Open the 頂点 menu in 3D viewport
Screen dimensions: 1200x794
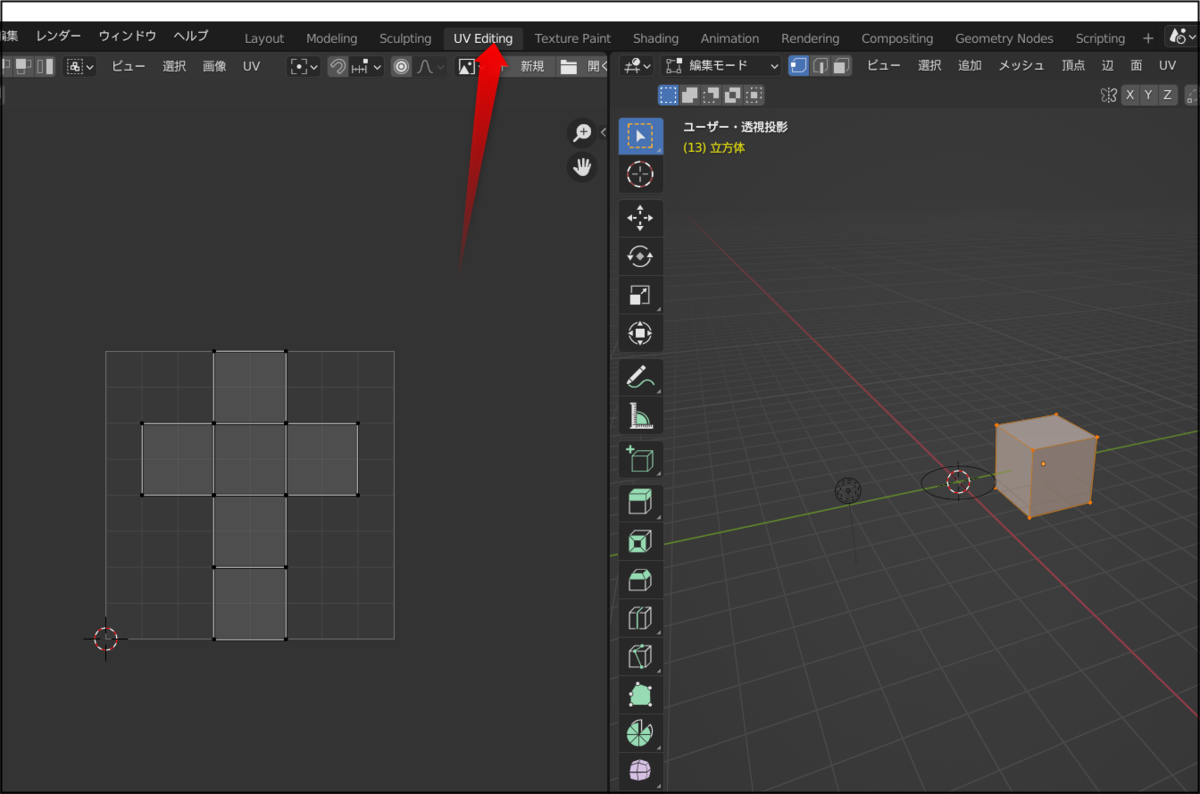pos(1073,66)
